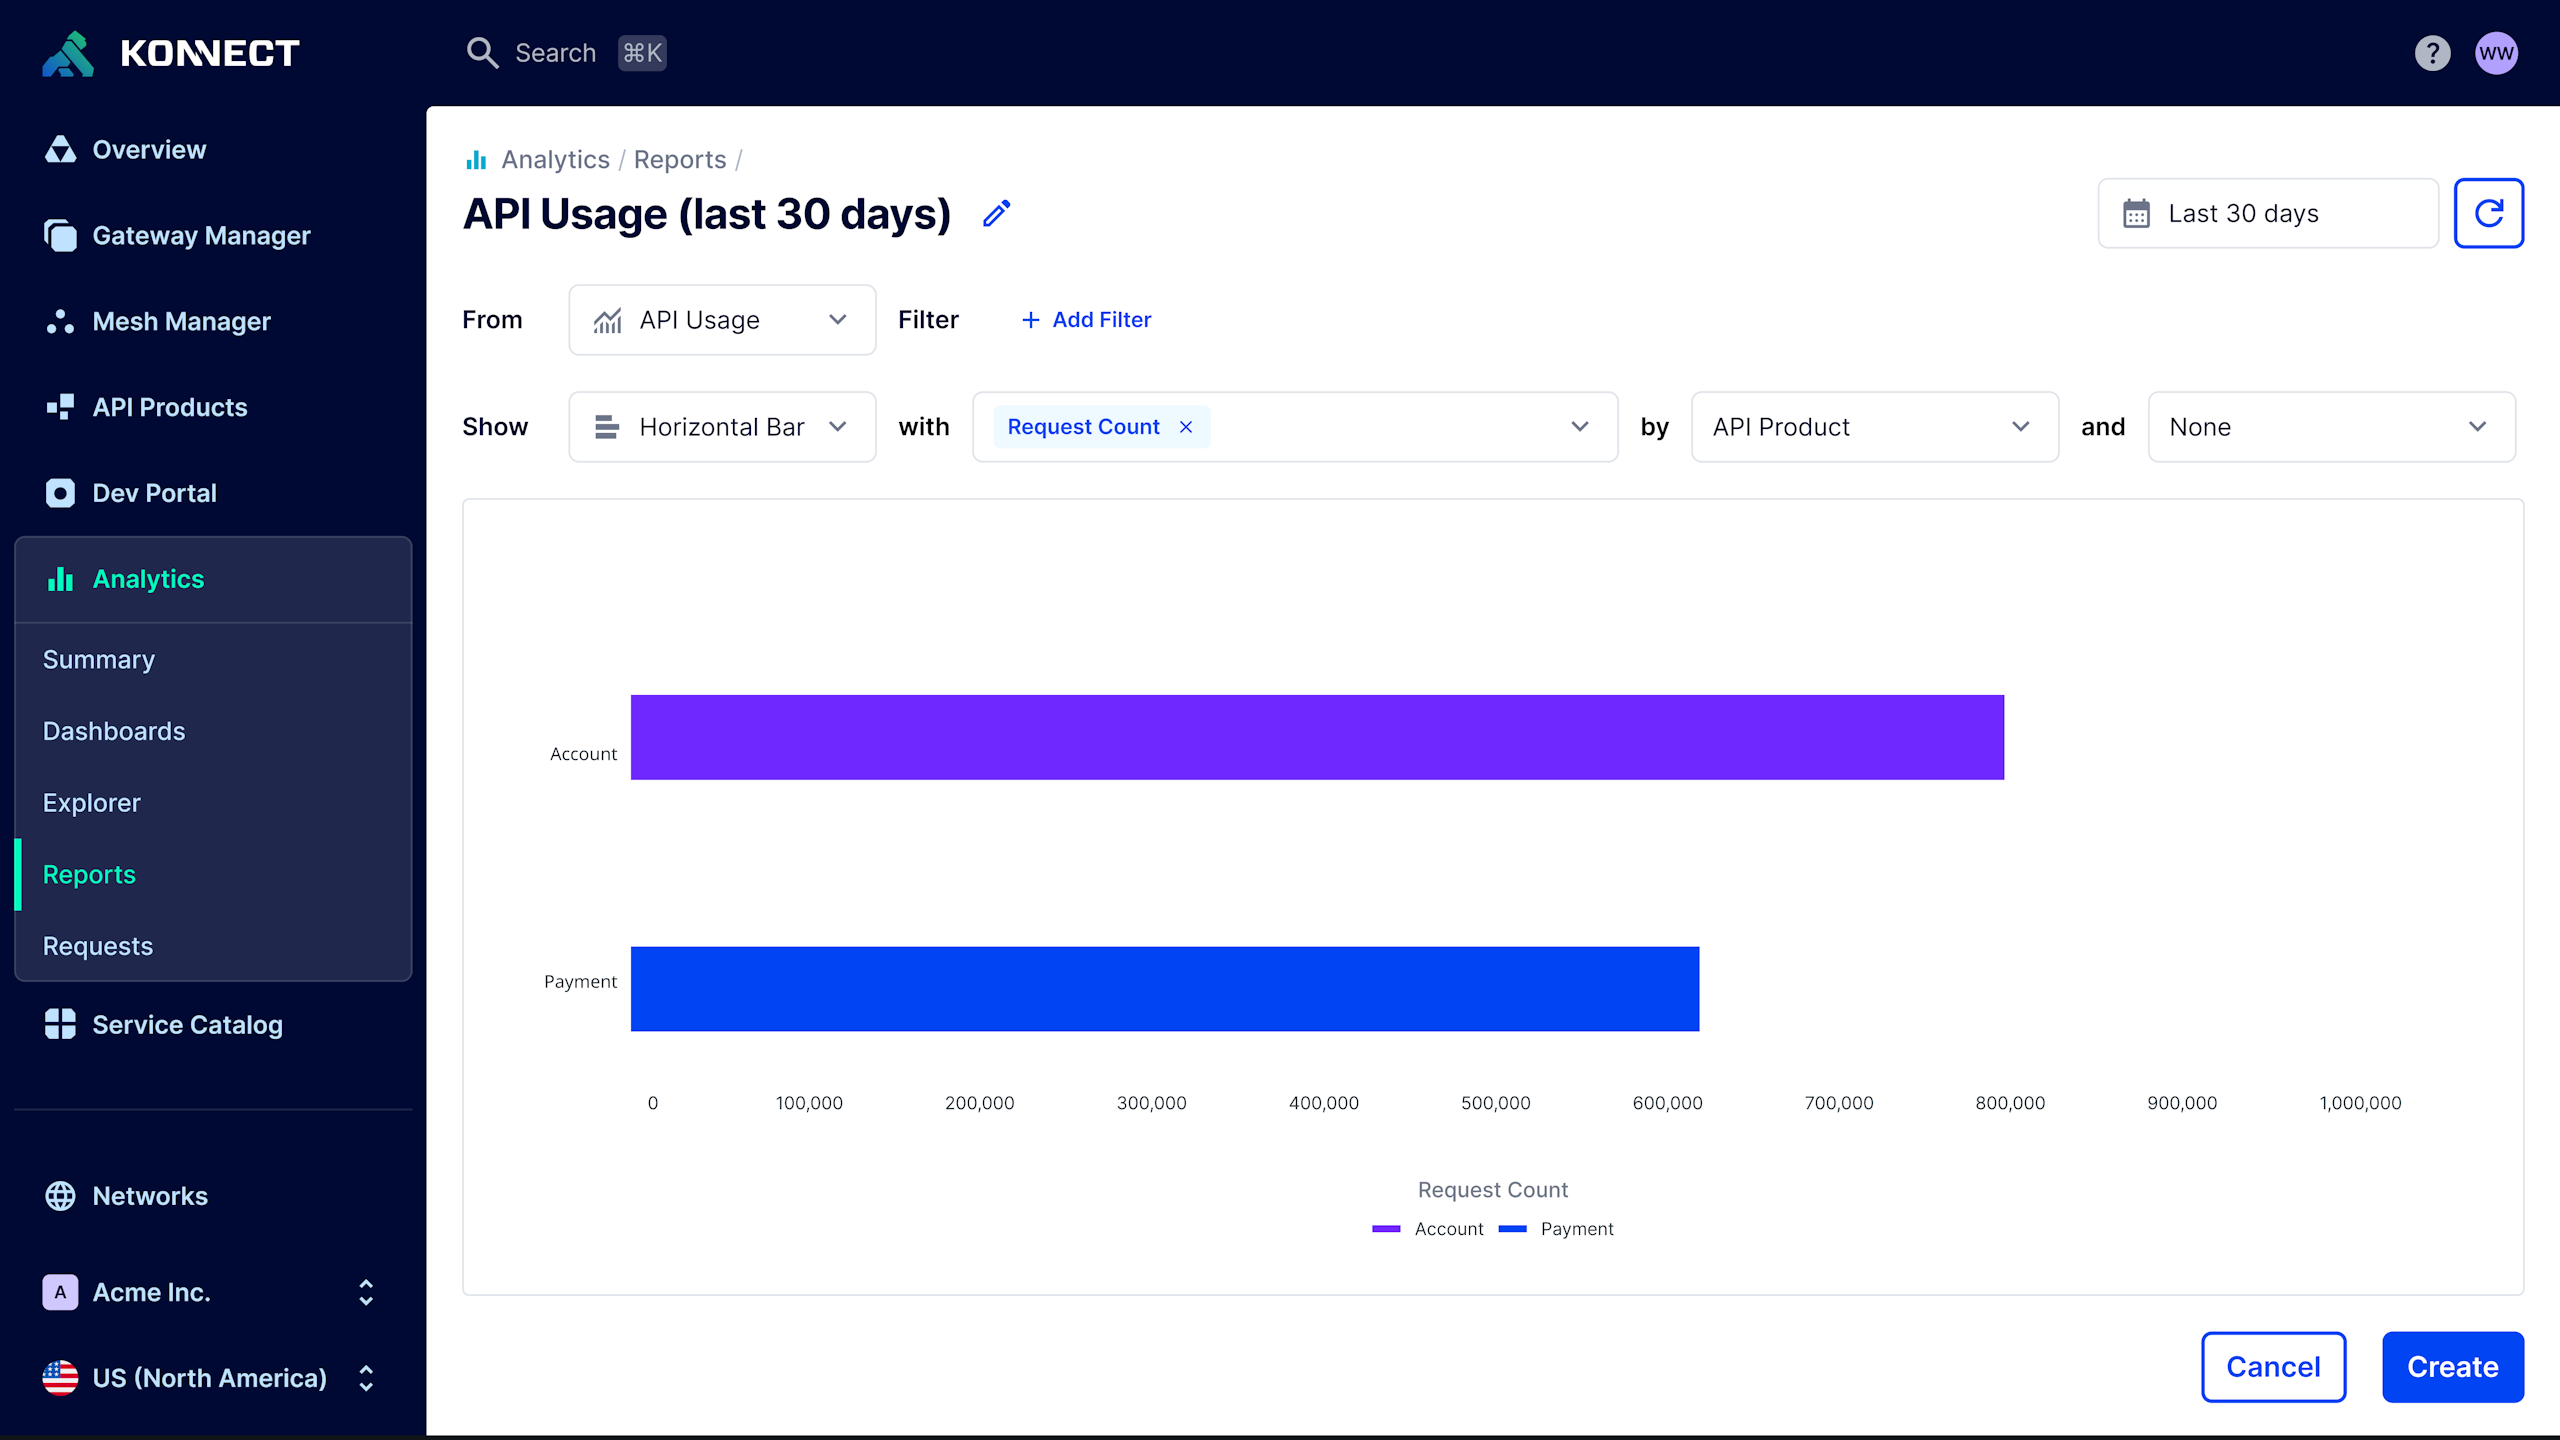The image size is (2560, 1440).
Task: Open Gateway Manager from sidebar
Action: pyautogui.click(x=200, y=236)
